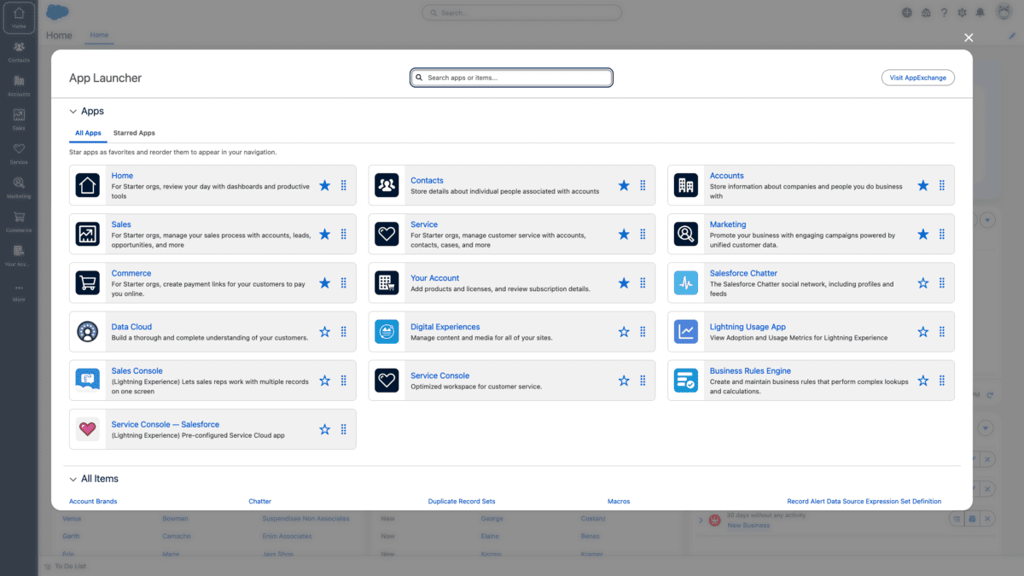Open the Your Account icon

[387, 283]
